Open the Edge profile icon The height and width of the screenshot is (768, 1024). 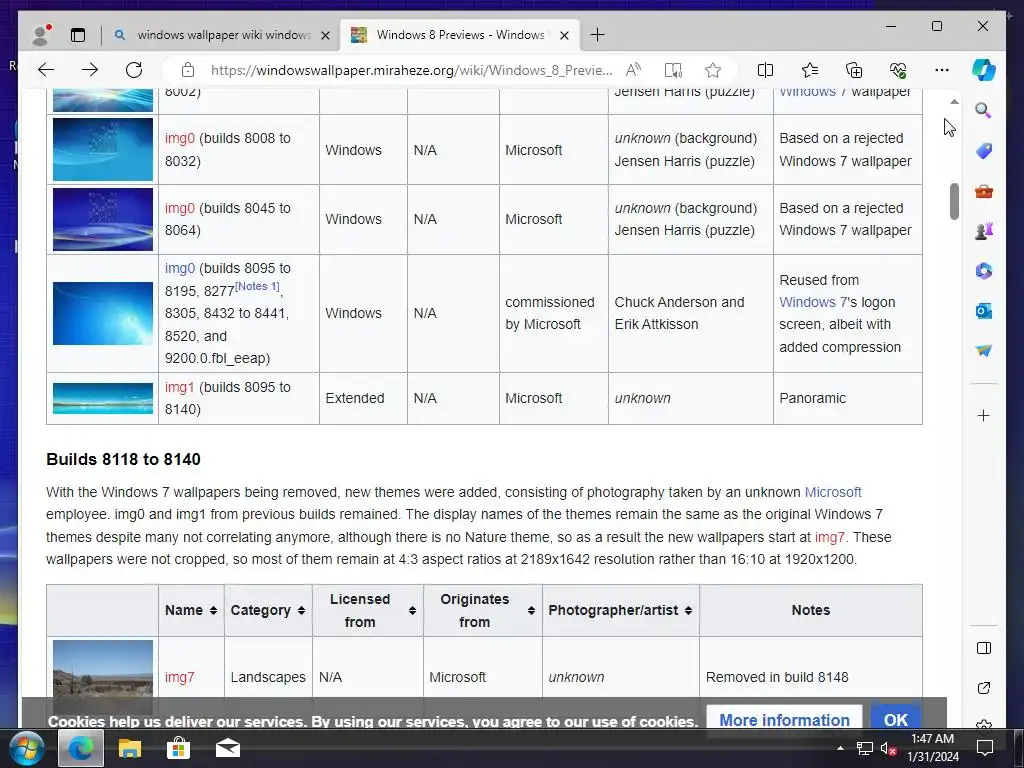tap(41, 35)
